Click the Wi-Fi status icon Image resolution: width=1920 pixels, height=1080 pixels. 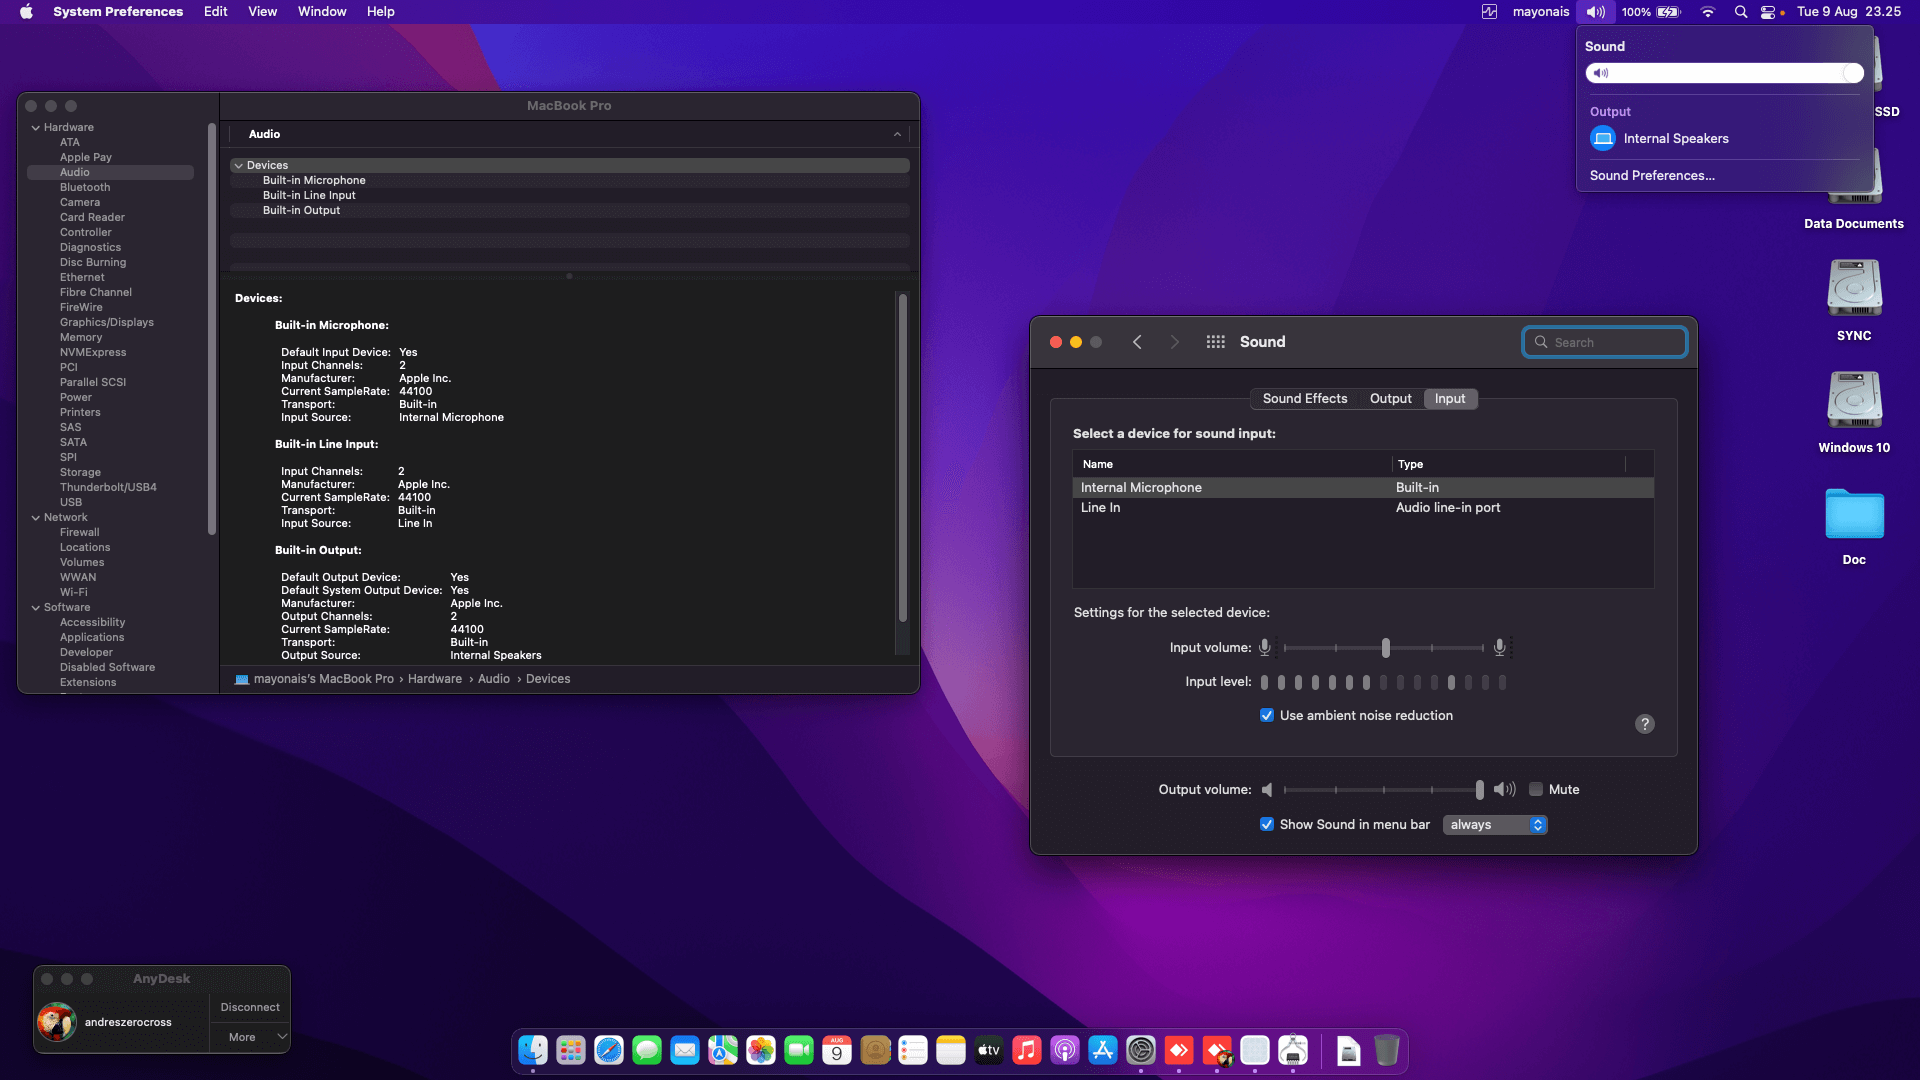pos(1708,12)
